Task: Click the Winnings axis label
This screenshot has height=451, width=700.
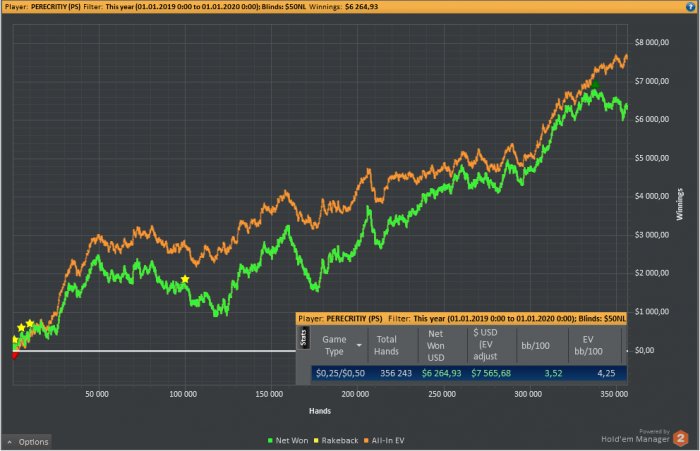Action: (x=679, y=204)
